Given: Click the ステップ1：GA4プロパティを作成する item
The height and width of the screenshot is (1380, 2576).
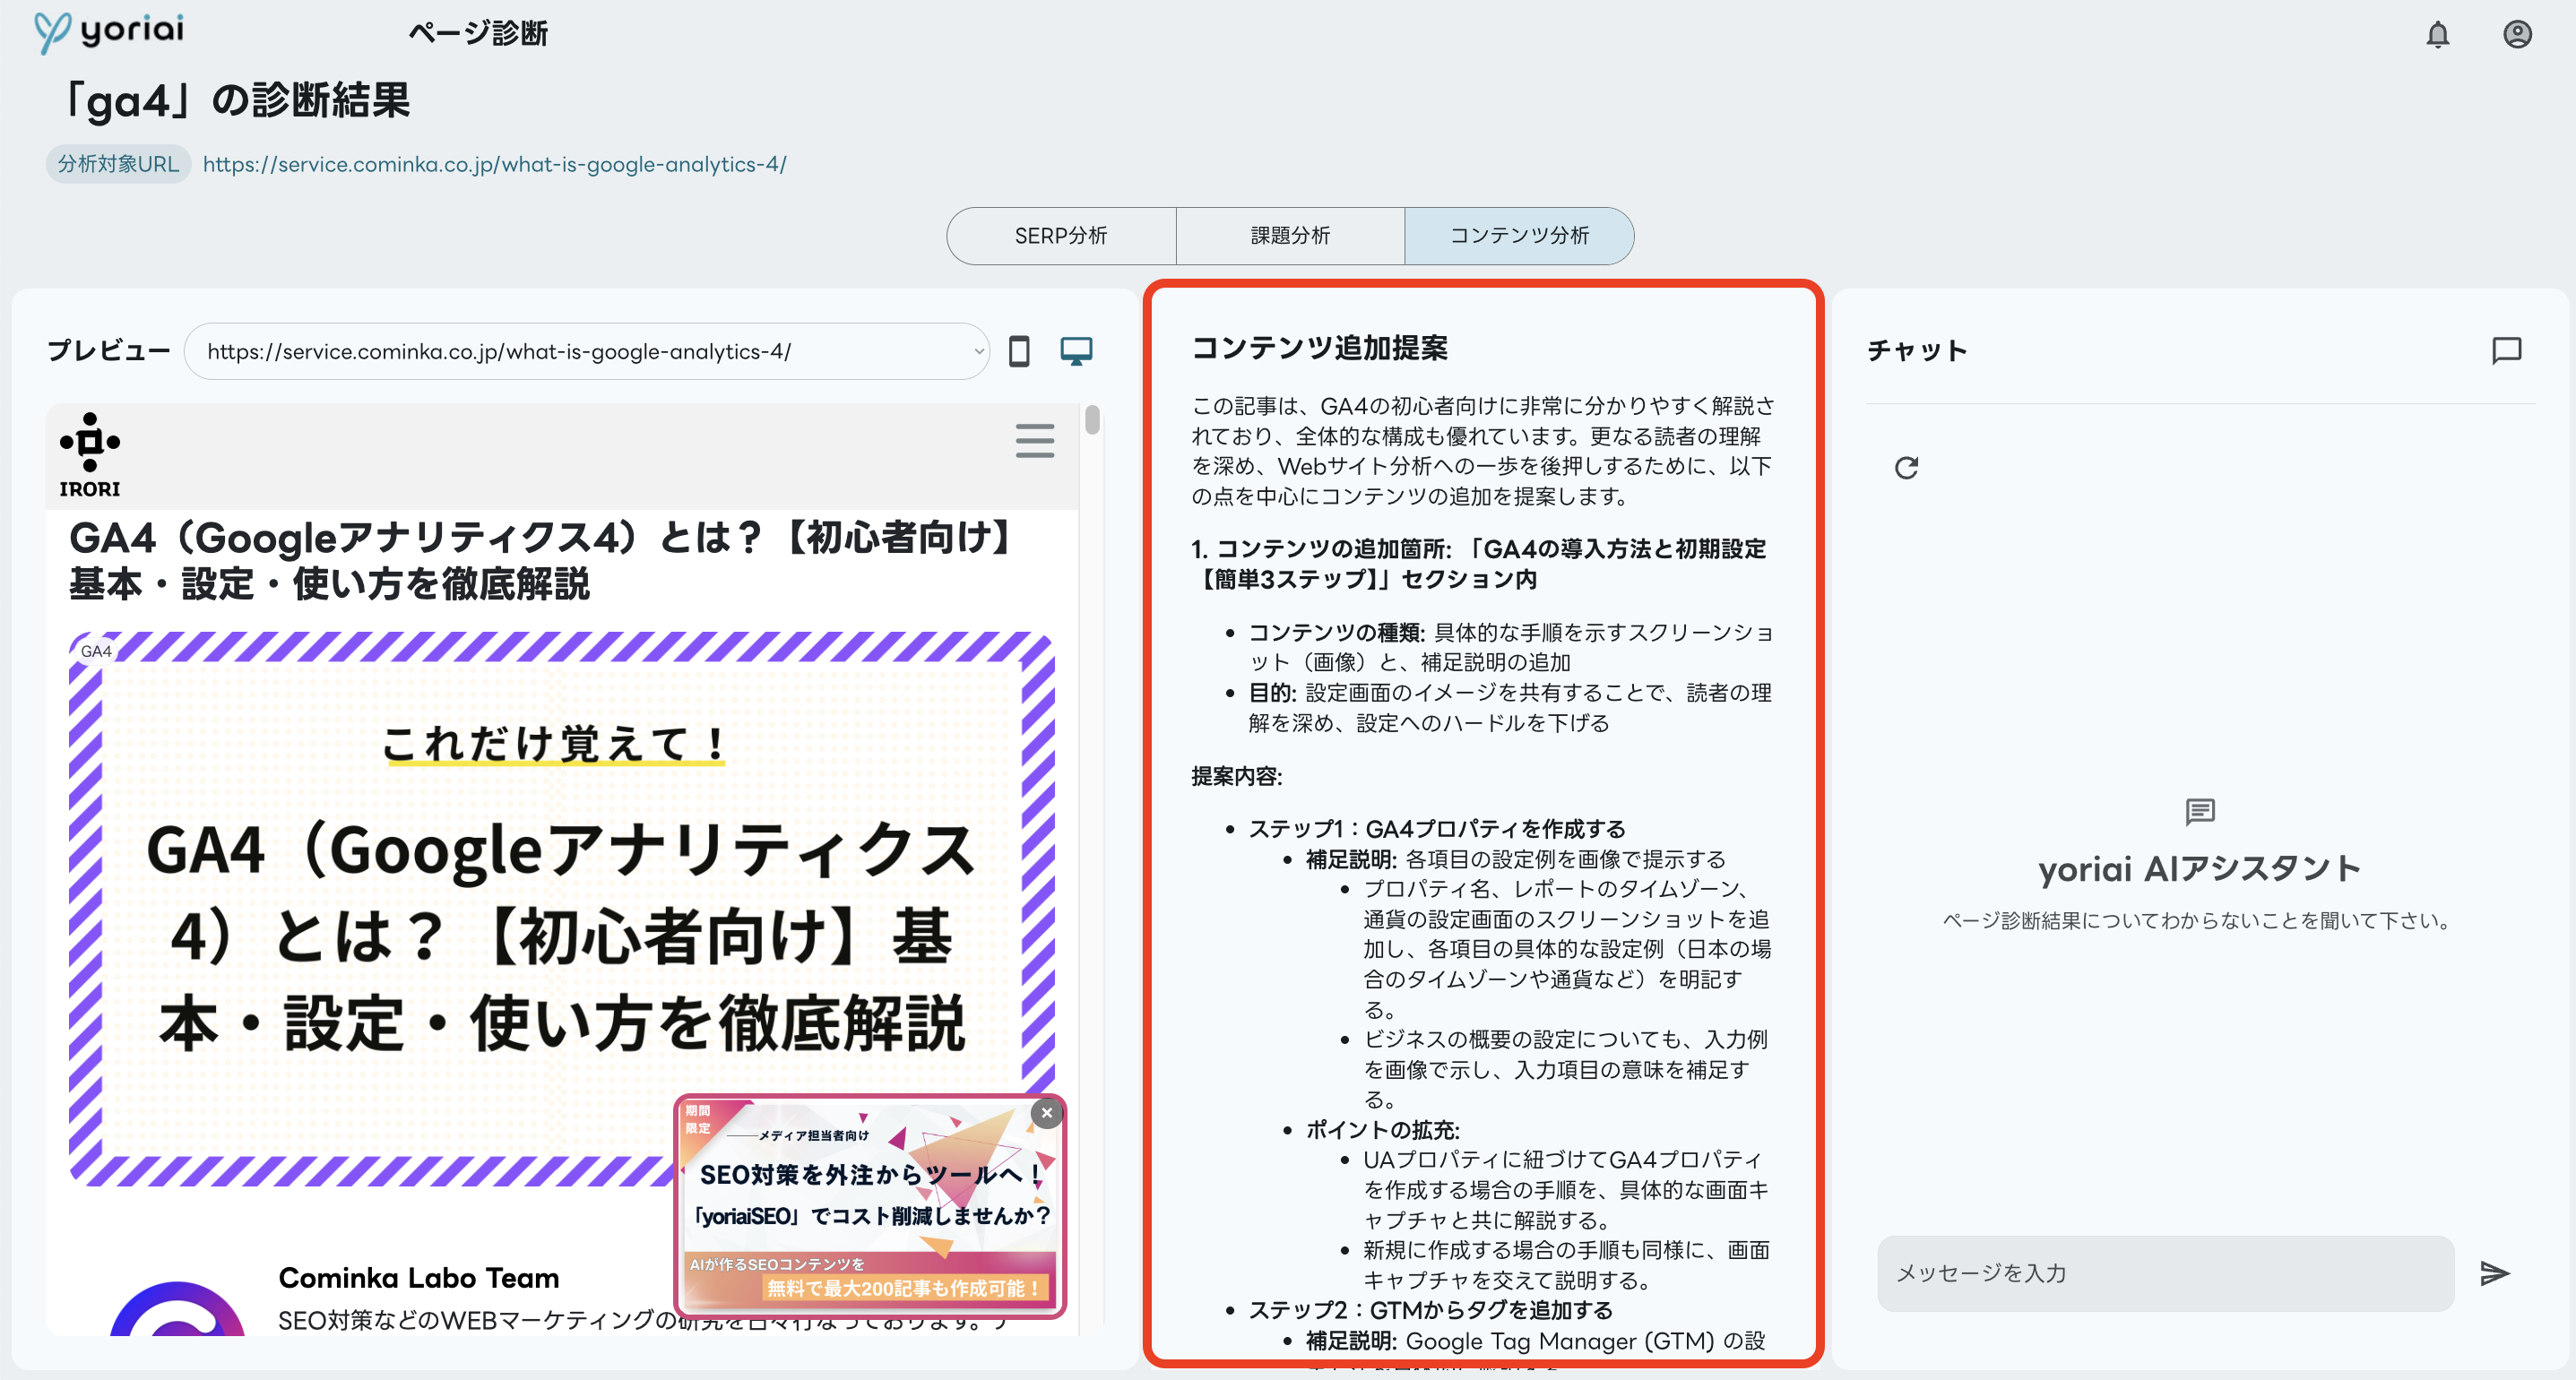Looking at the screenshot, I should pos(1437,829).
